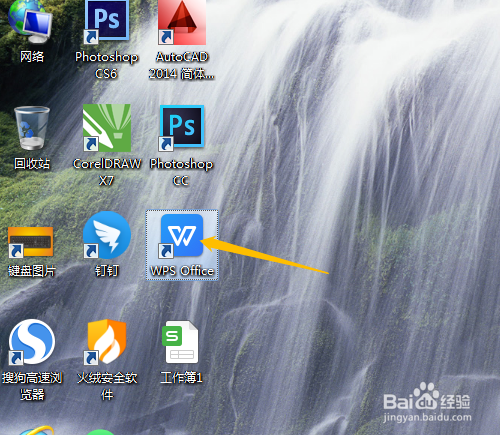Image resolution: width=500 pixels, height=435 pixels.
Task: Click the '钉钉' label text
Action: (107, 270)
